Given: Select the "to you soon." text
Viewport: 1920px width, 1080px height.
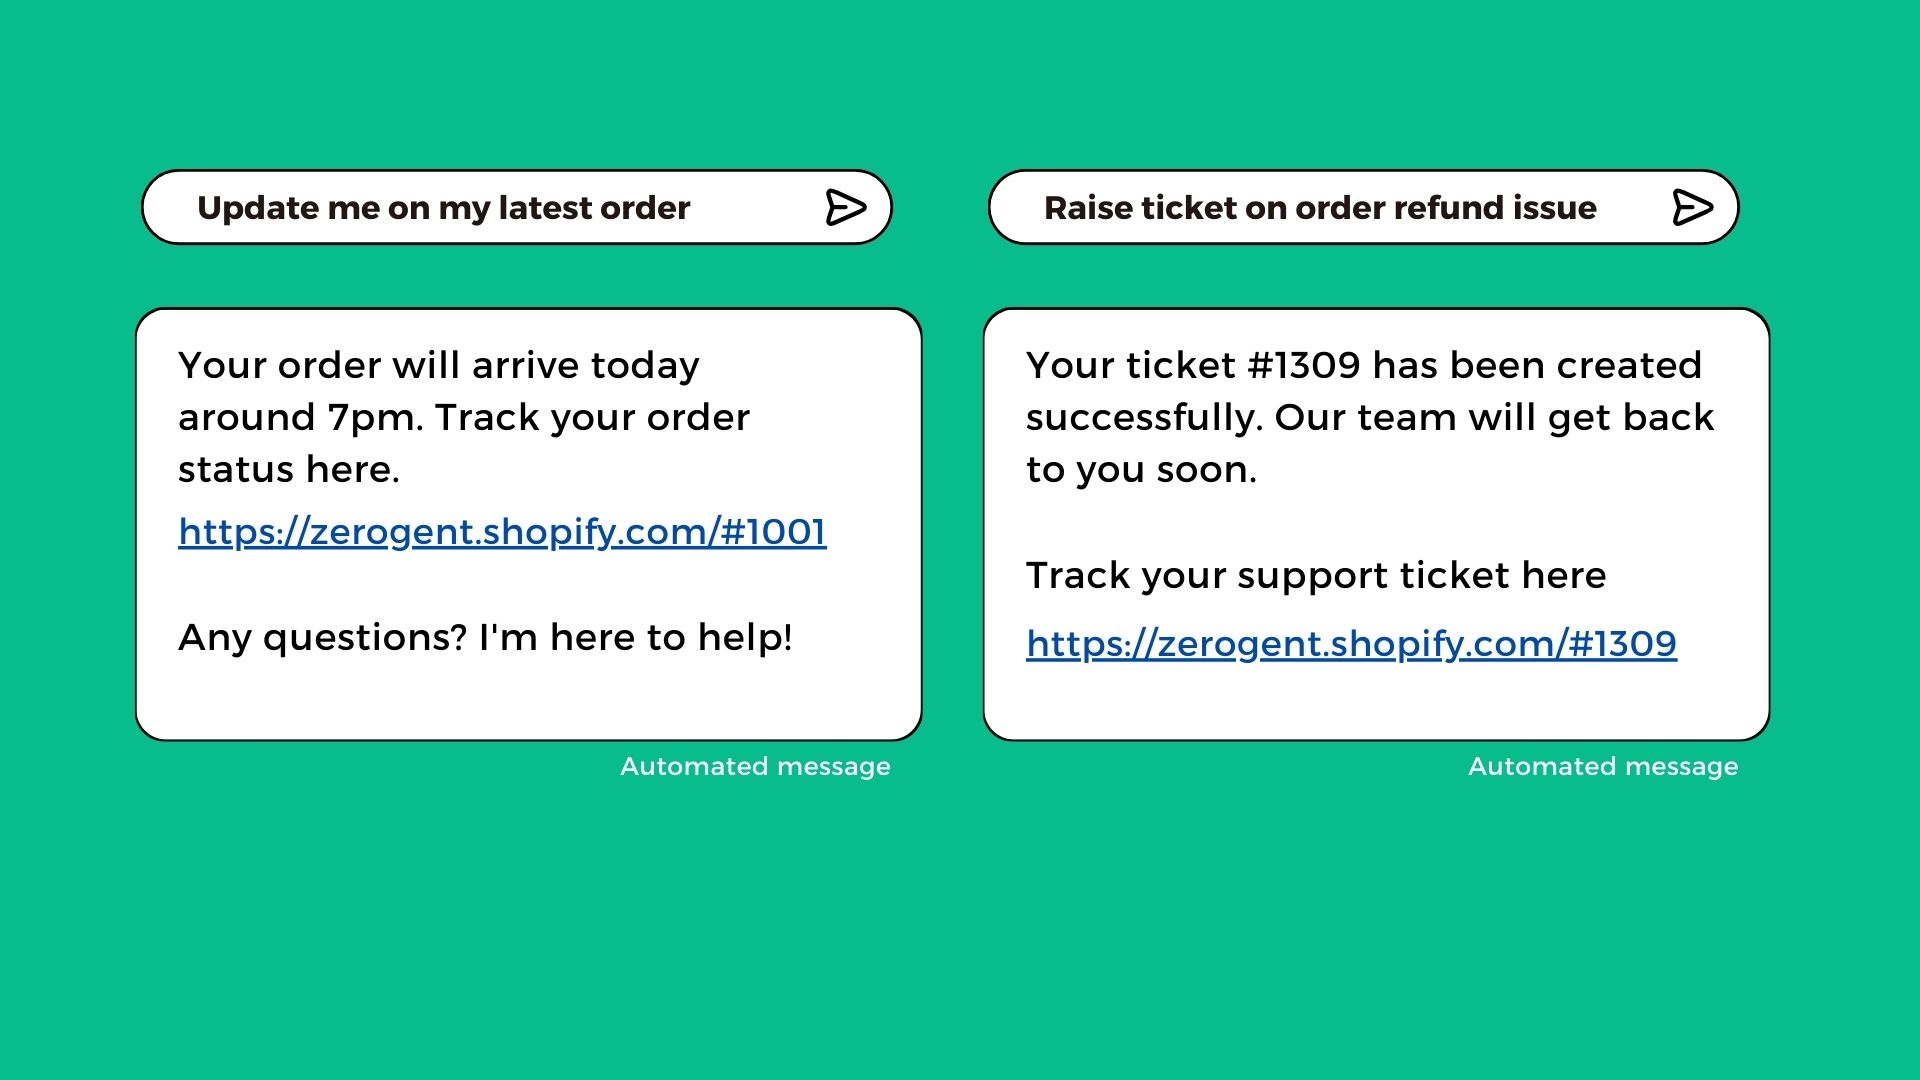Looking at the screenshot, I should (x=1141, y=470).
